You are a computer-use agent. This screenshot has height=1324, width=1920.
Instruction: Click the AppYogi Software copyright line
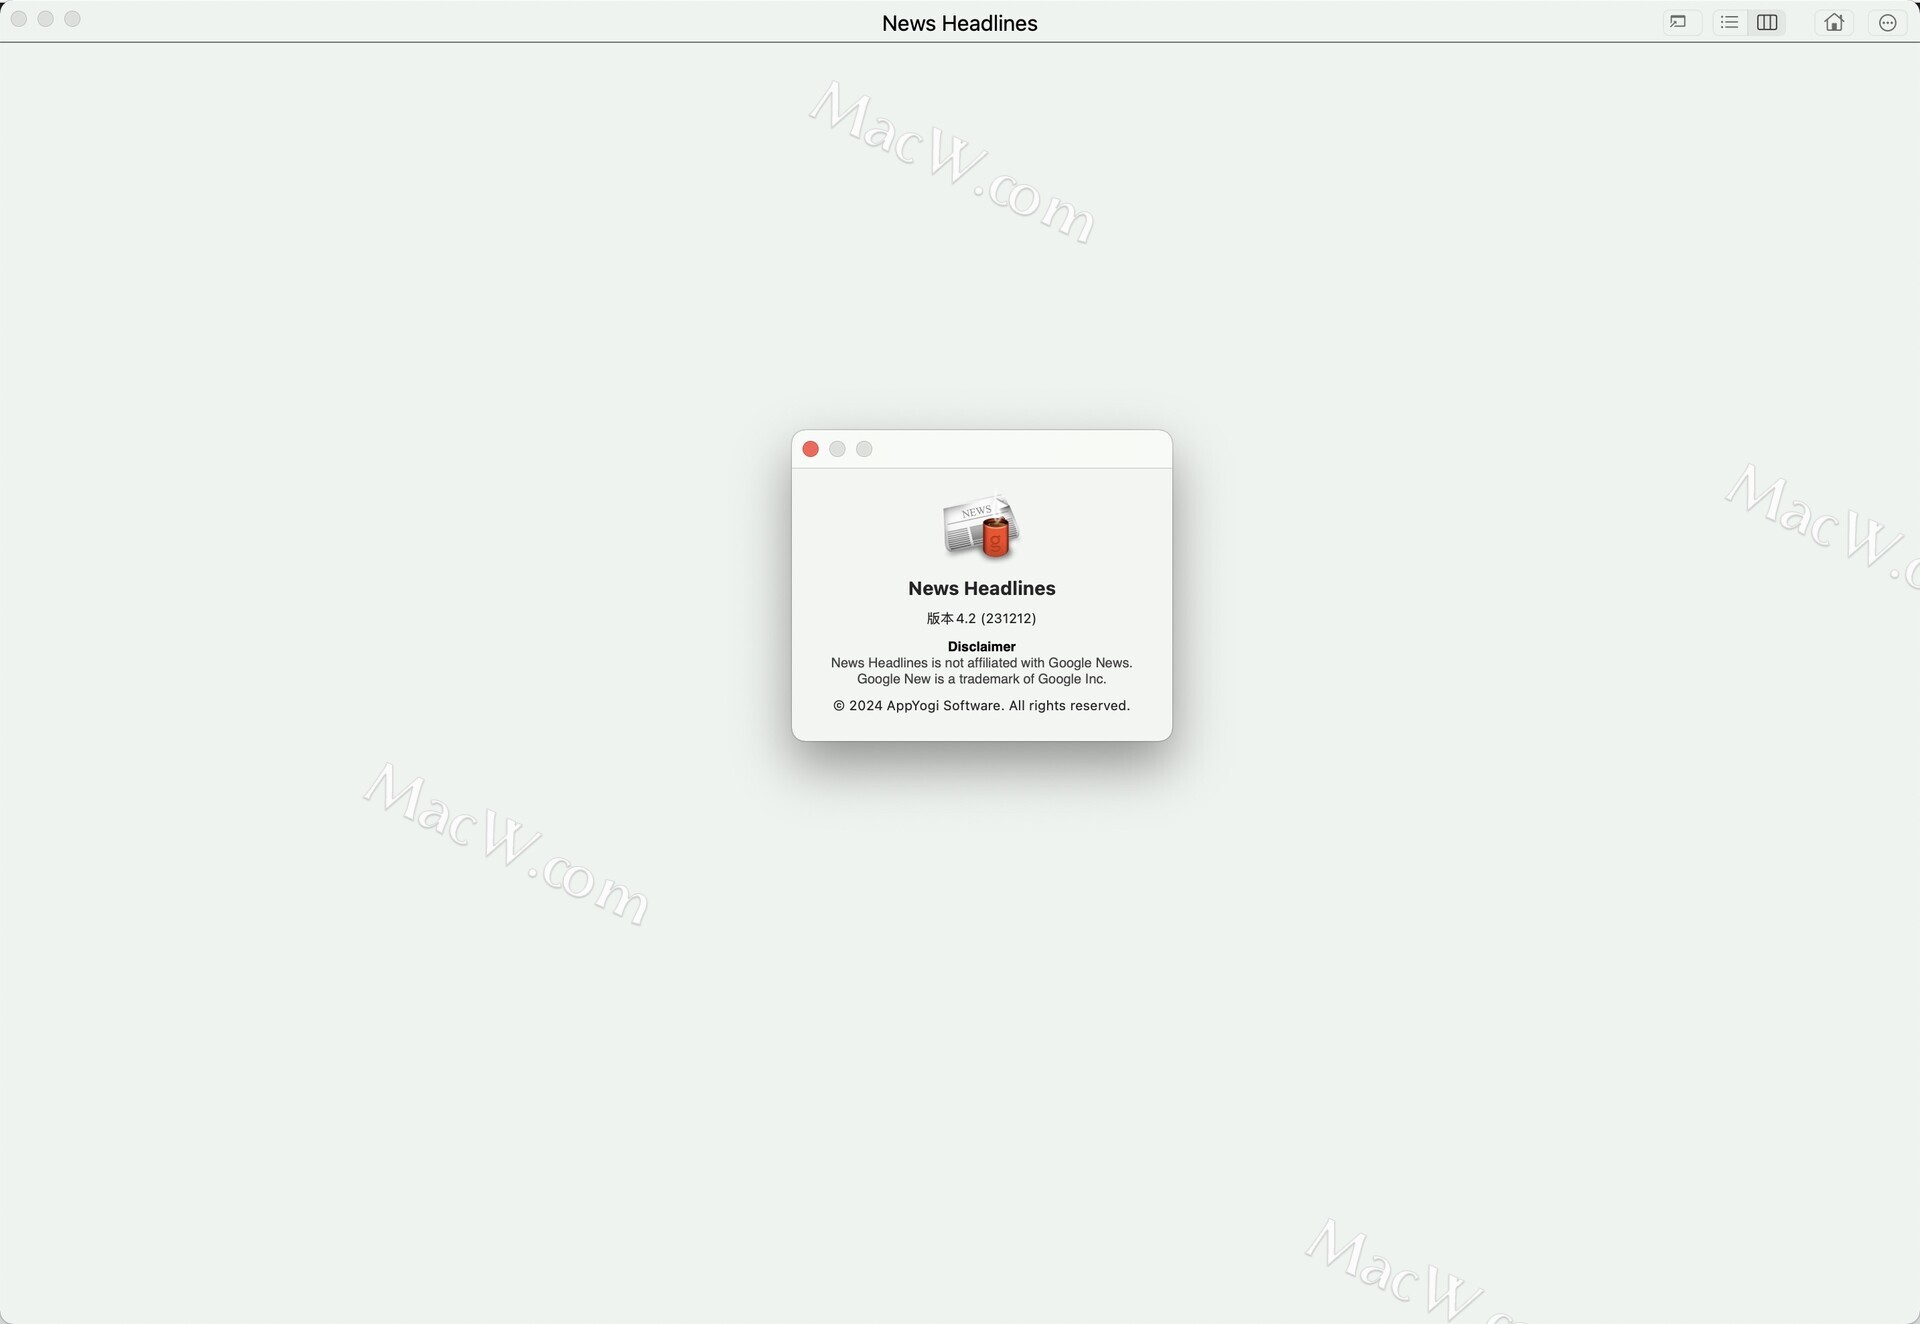981,705
